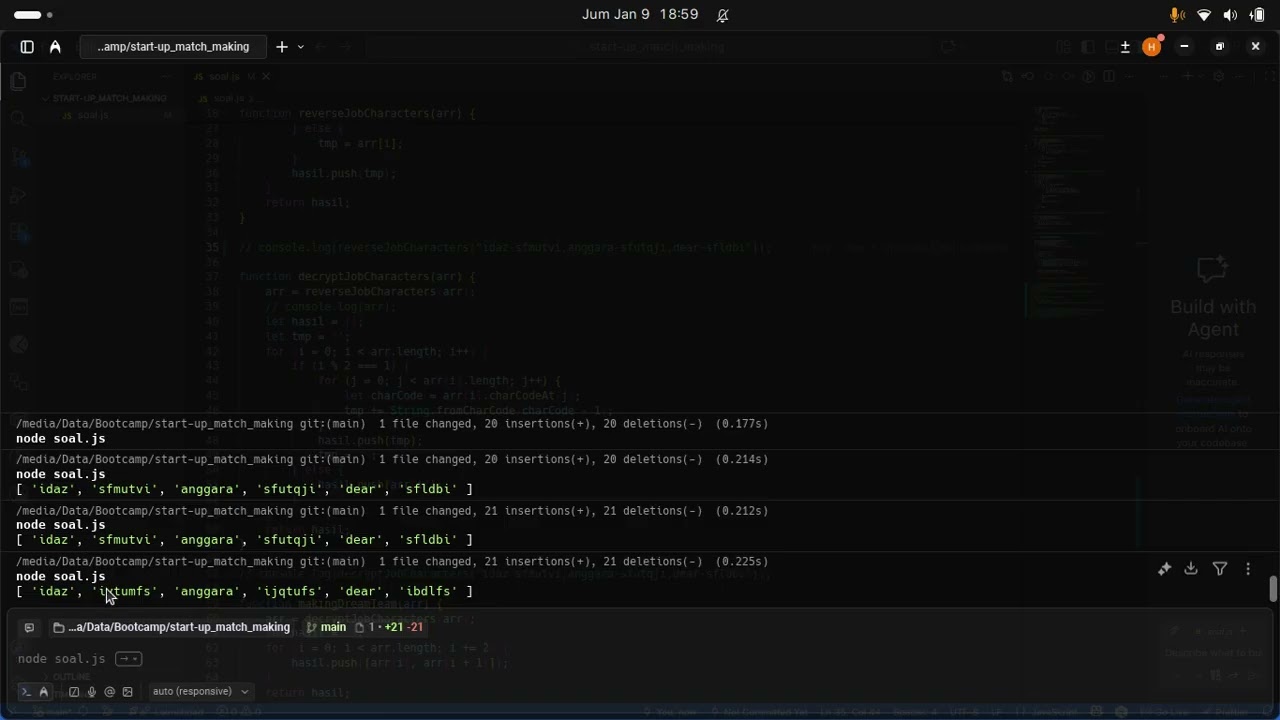
Task: Open the GNOME activities pill
Action: click(x=34, y=15)
